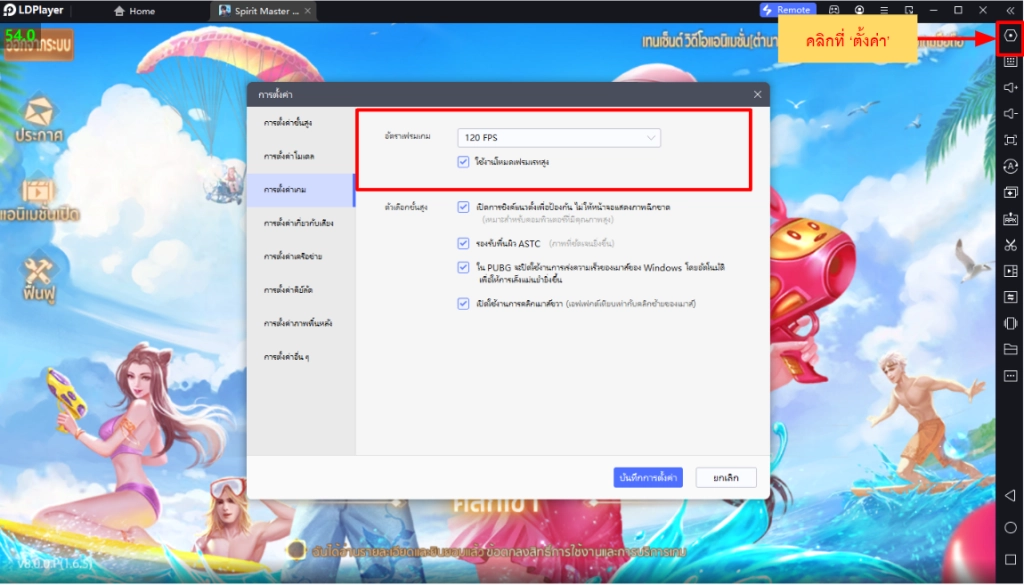Viewport: 1024px width, 585px height.
Task: Expand the 120 FPS frame rate dropdown
Action: tap(559, 137)
